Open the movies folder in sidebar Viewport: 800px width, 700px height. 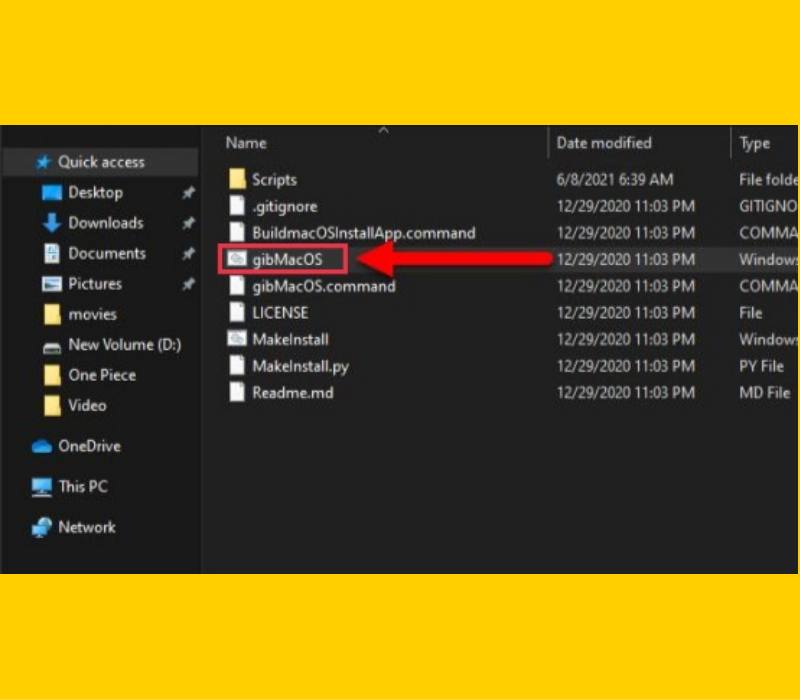point(92,314)
